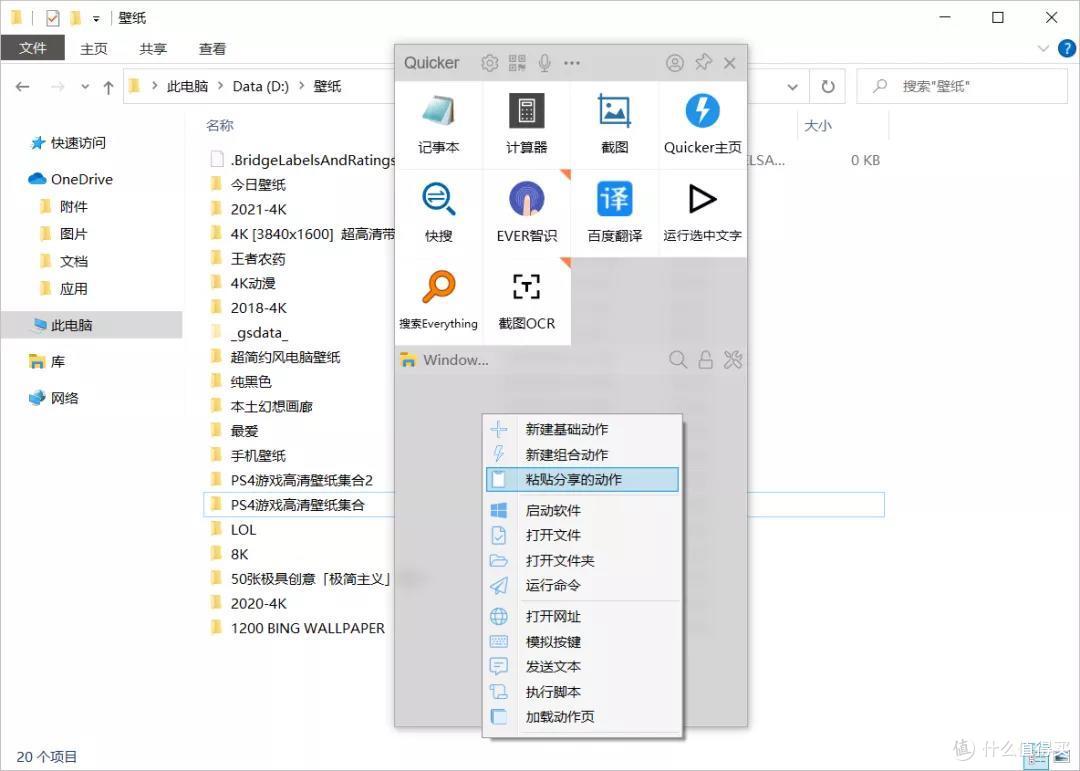This screenshot has width=1080, height=771.
Task: Click the search 壁纸 input field
Action: coord(962,87)
